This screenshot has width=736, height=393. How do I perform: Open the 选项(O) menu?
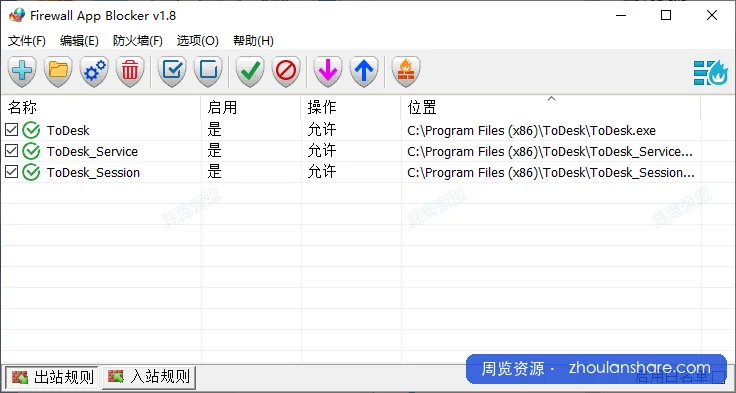coord(198,41)
